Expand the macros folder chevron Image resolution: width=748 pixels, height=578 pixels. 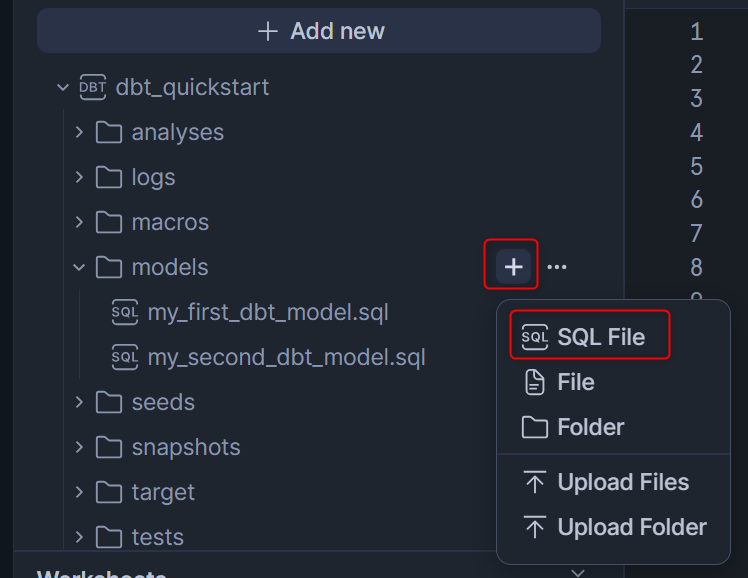click(79, 222)
